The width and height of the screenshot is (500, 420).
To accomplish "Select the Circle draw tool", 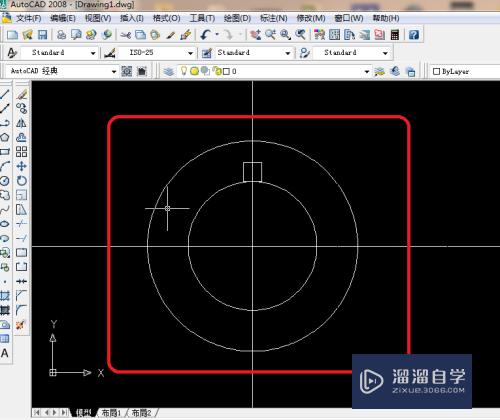I will (5, 181).
